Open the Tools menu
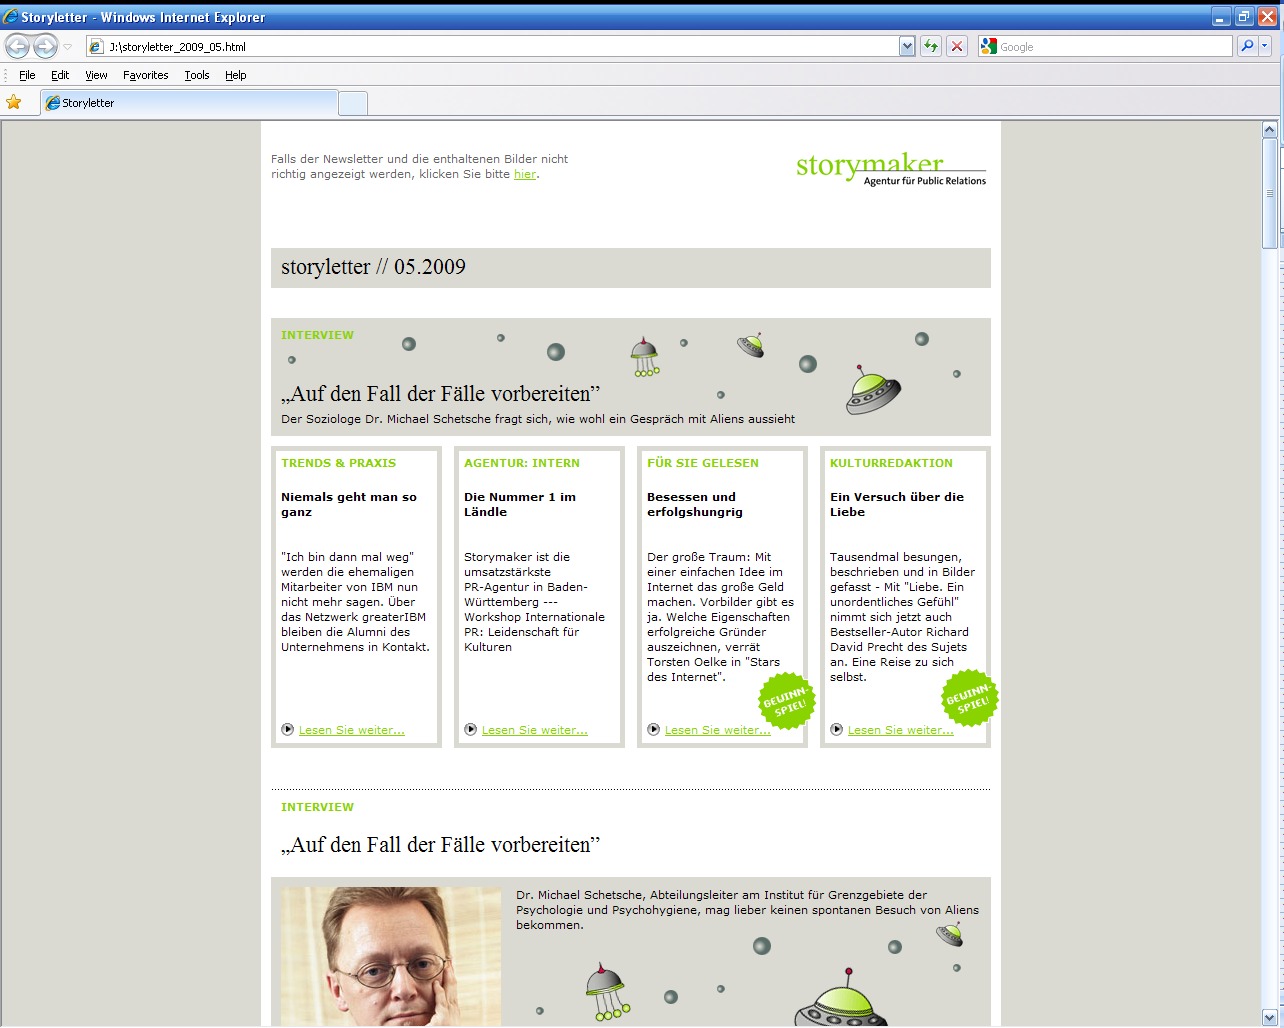This screenshot has width=1284, height=1028. [197, 75]
